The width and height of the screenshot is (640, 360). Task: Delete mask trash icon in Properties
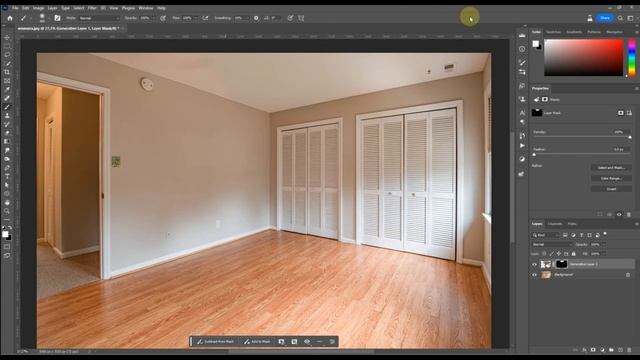pyautogui.click(x=629, y=214)
